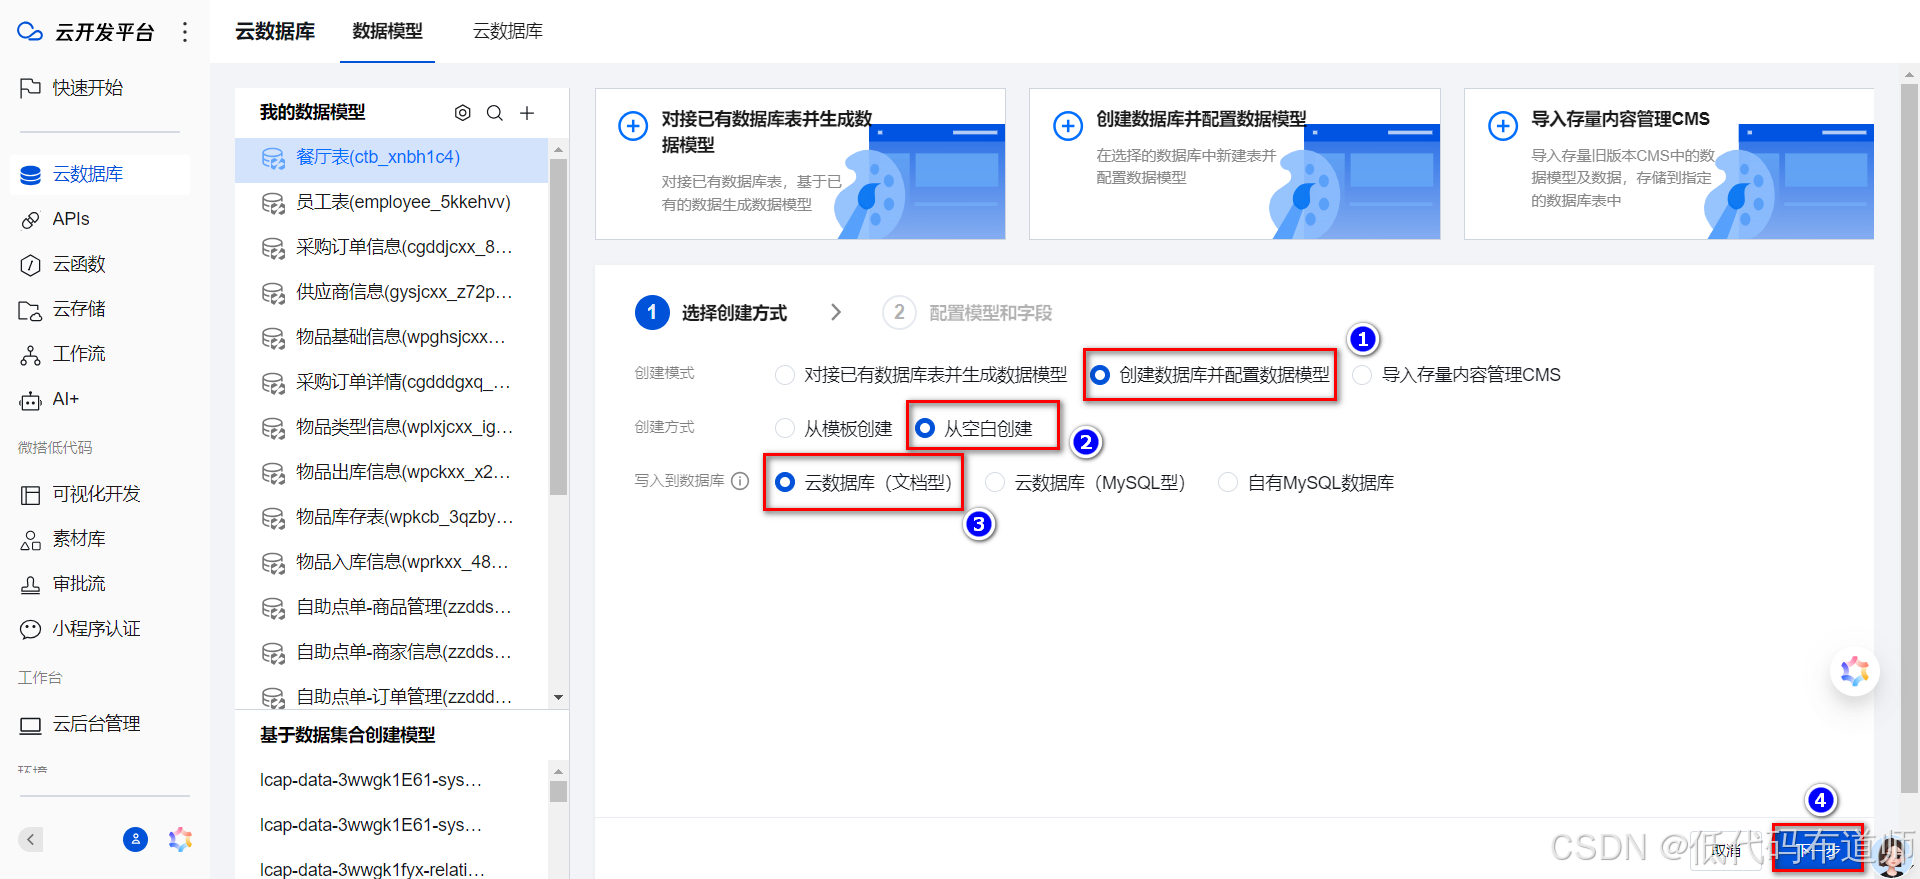The image size is (1920, 879).
Task: Switch to the 数据模型 tab
Action: pyautogui.click(x=388, y=32)
